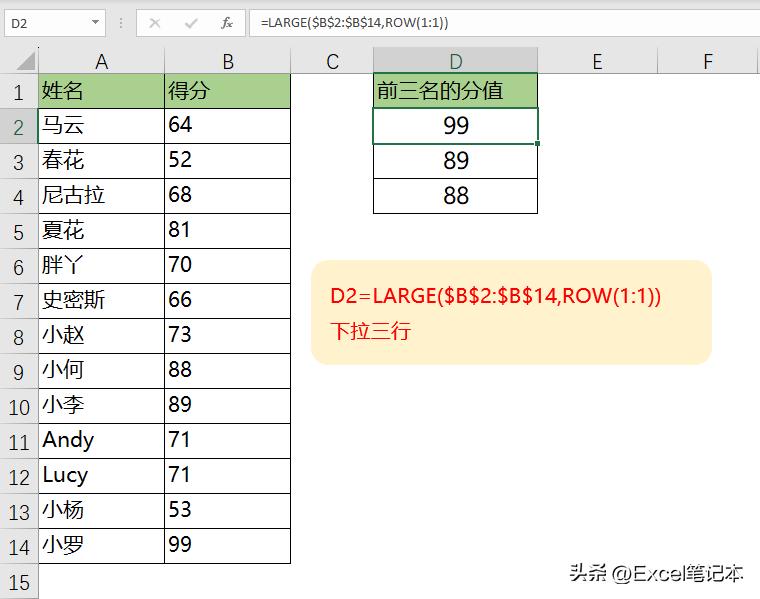Screen dimensions: 760x599
Task: Select the cell containing 马云
Action: pos(101,126)
